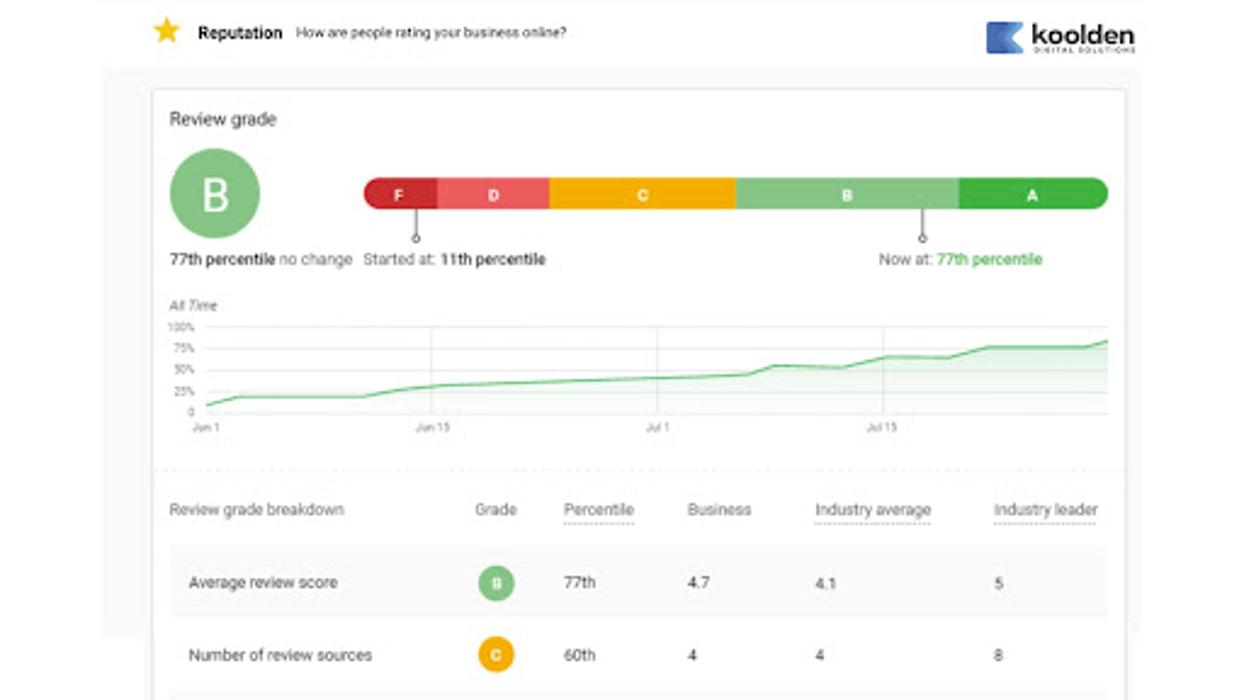
Task: Click the Jul 1 point on trend chart
Action: pyautogui.click(x=657, y=378)
